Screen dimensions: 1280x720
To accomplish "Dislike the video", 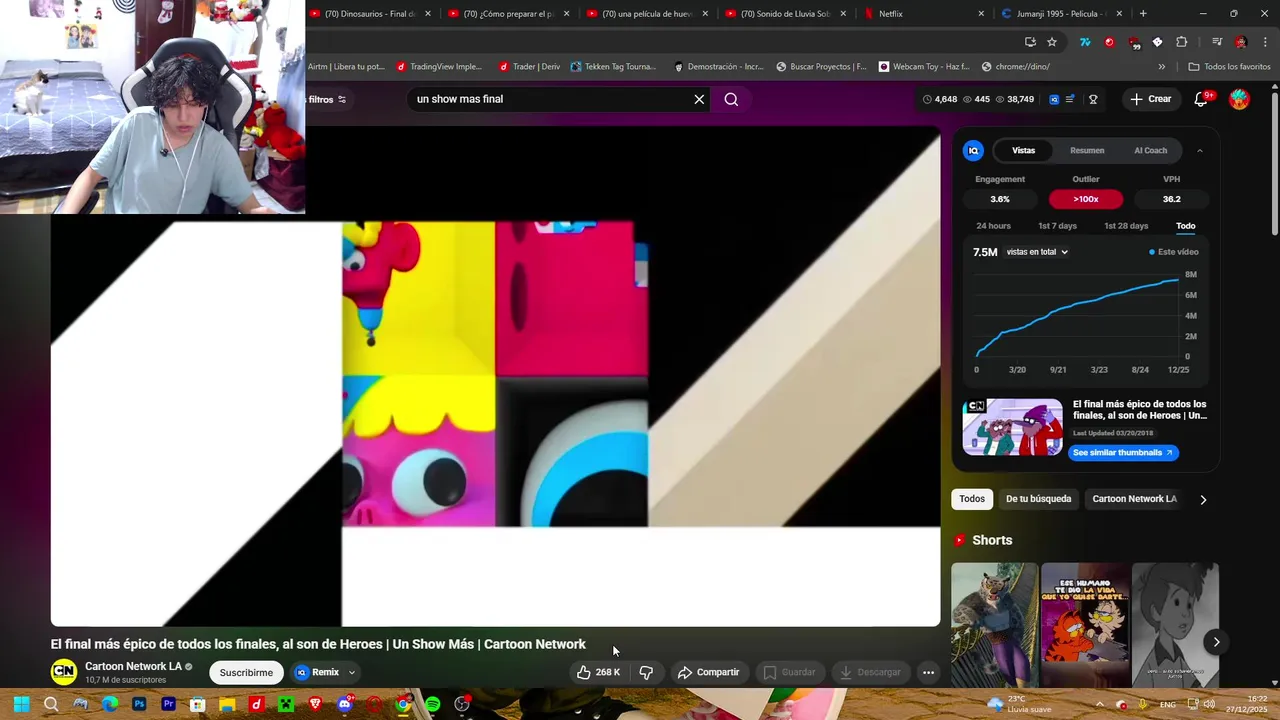I will coord(646,673).
